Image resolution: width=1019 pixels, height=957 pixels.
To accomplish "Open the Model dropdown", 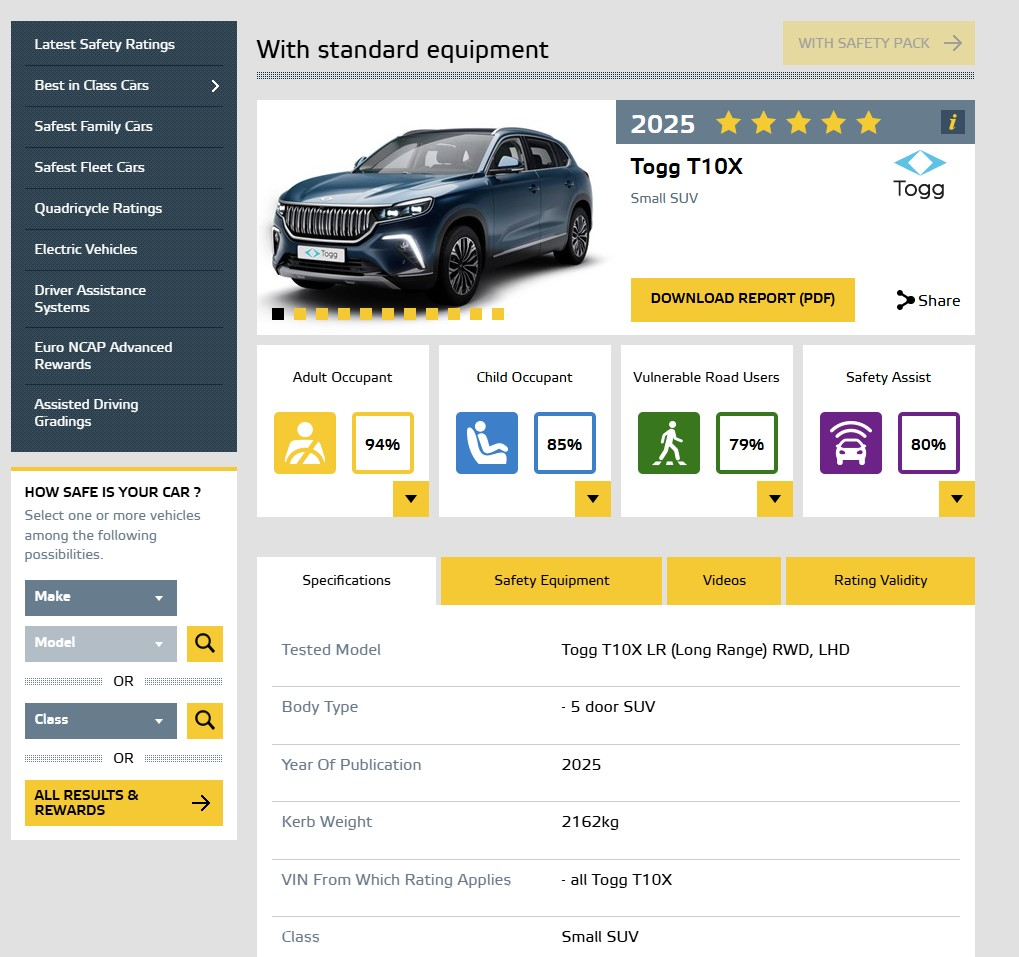I will pos(101,644).
